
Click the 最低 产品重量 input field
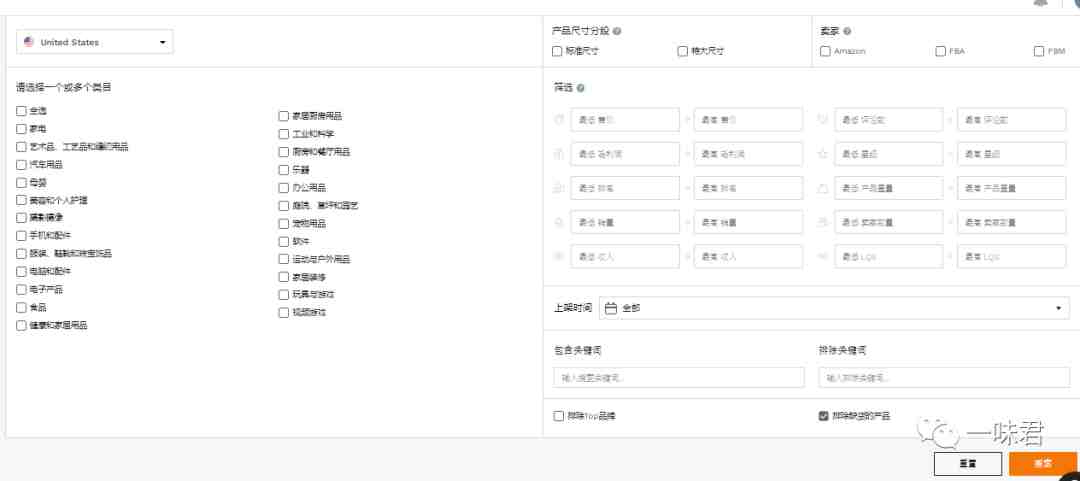tap(889, 188)
